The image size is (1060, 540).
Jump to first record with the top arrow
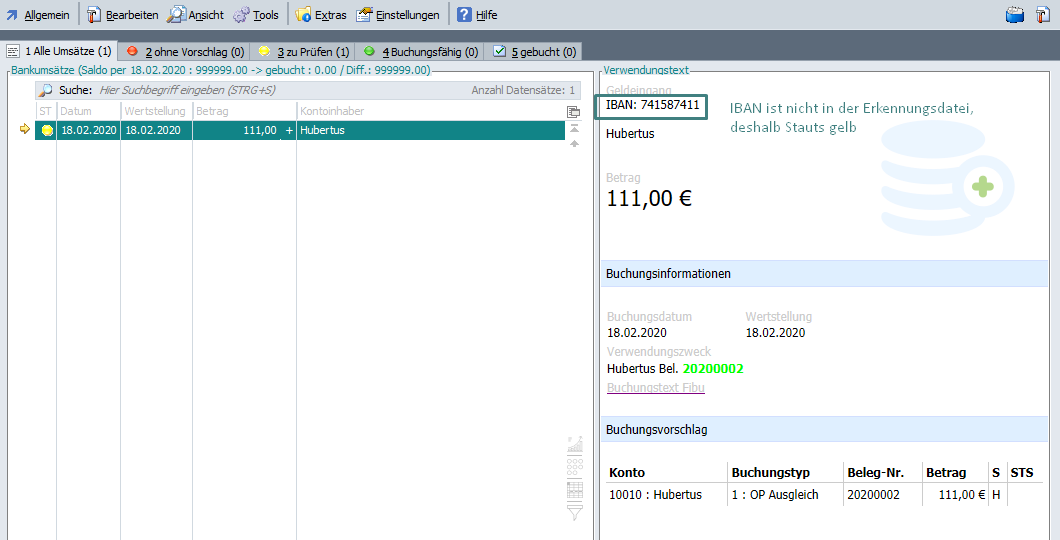click(x=574, y=128)
